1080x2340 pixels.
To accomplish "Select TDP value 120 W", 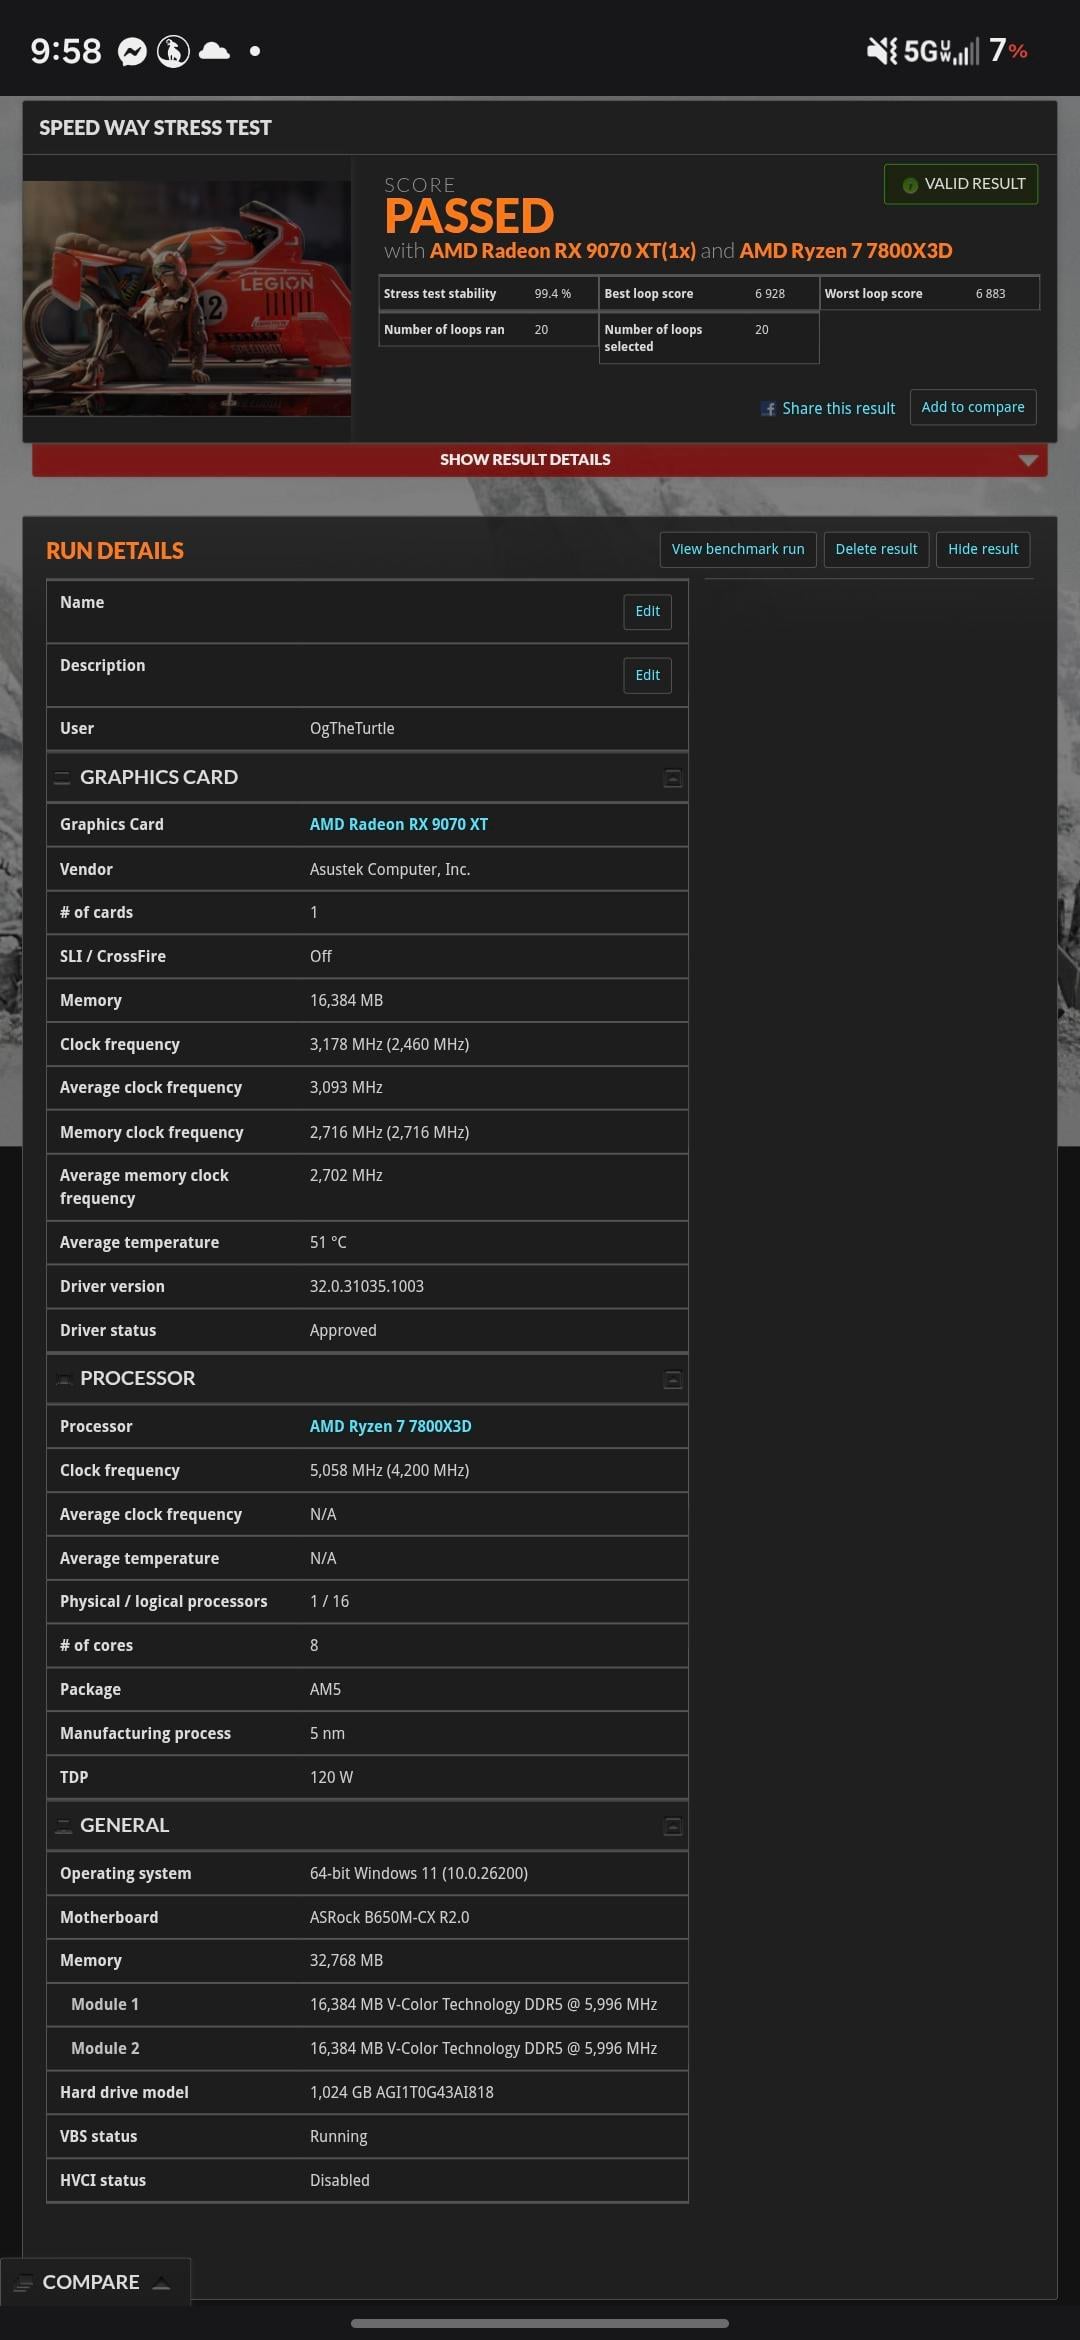I will click(332, 1778).
